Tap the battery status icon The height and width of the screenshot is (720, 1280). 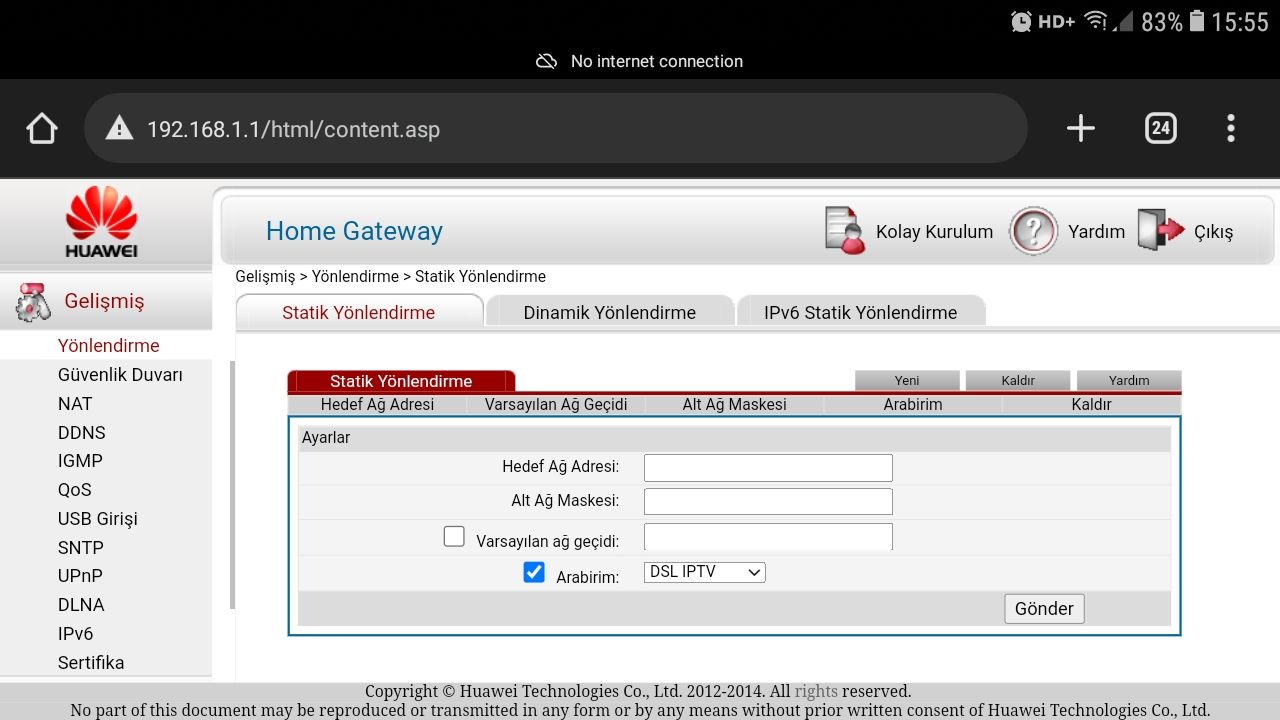1197,21
